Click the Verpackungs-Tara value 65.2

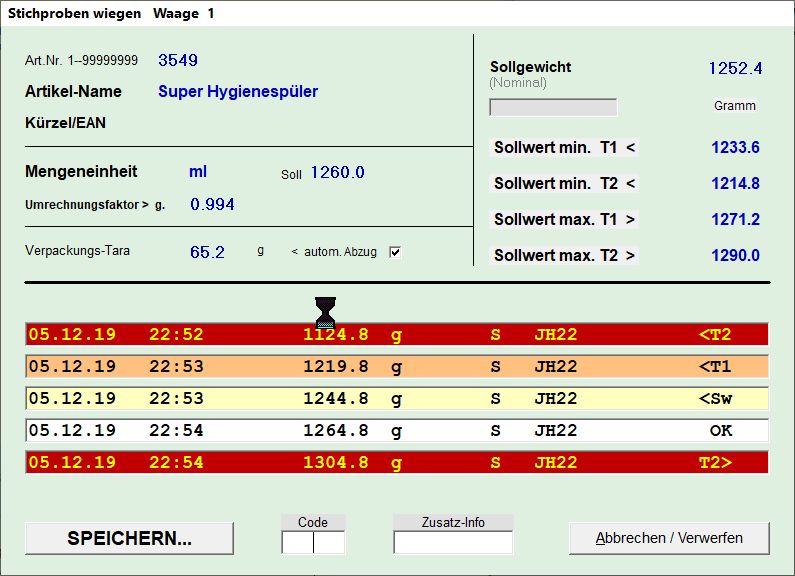point(207,252)
